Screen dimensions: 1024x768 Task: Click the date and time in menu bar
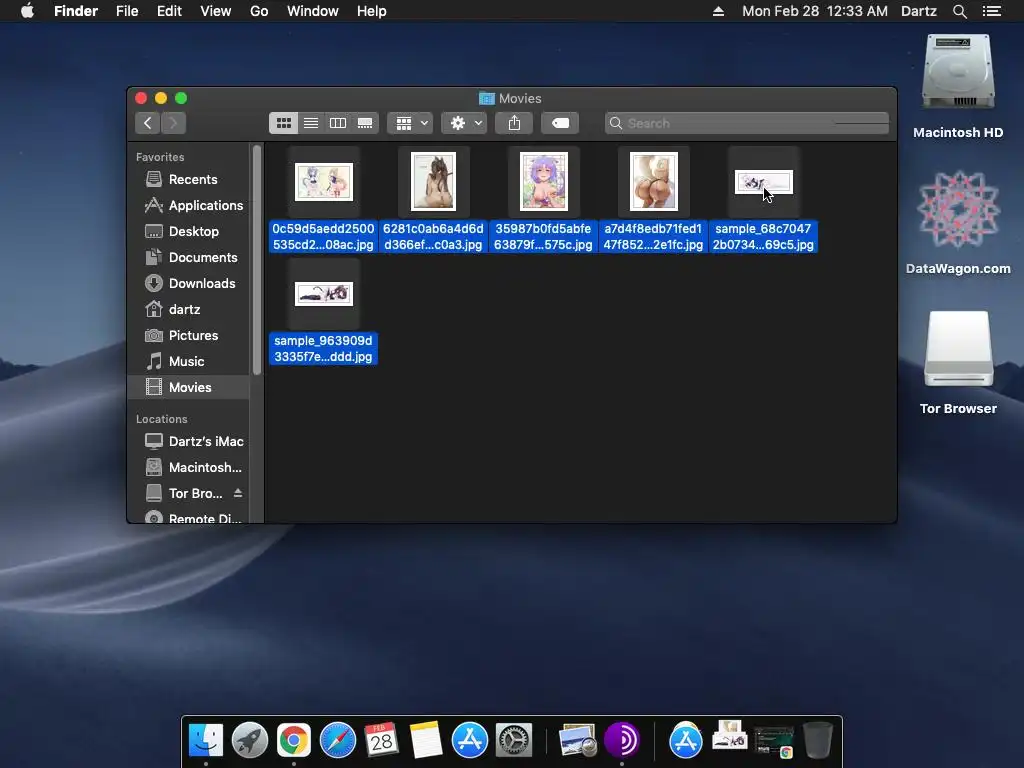(x=815, y=11)
